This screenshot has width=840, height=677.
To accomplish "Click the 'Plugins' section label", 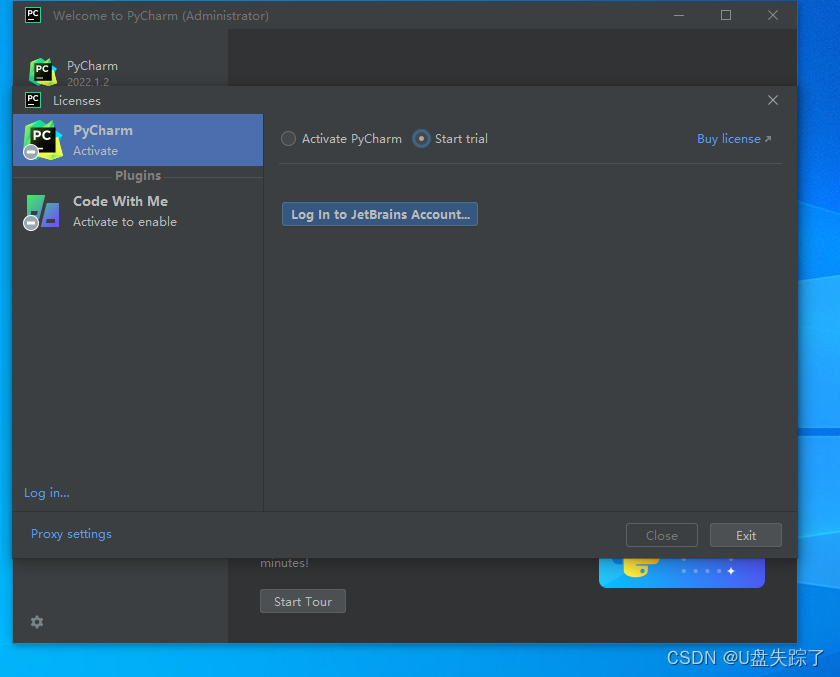I will point(138,176).
